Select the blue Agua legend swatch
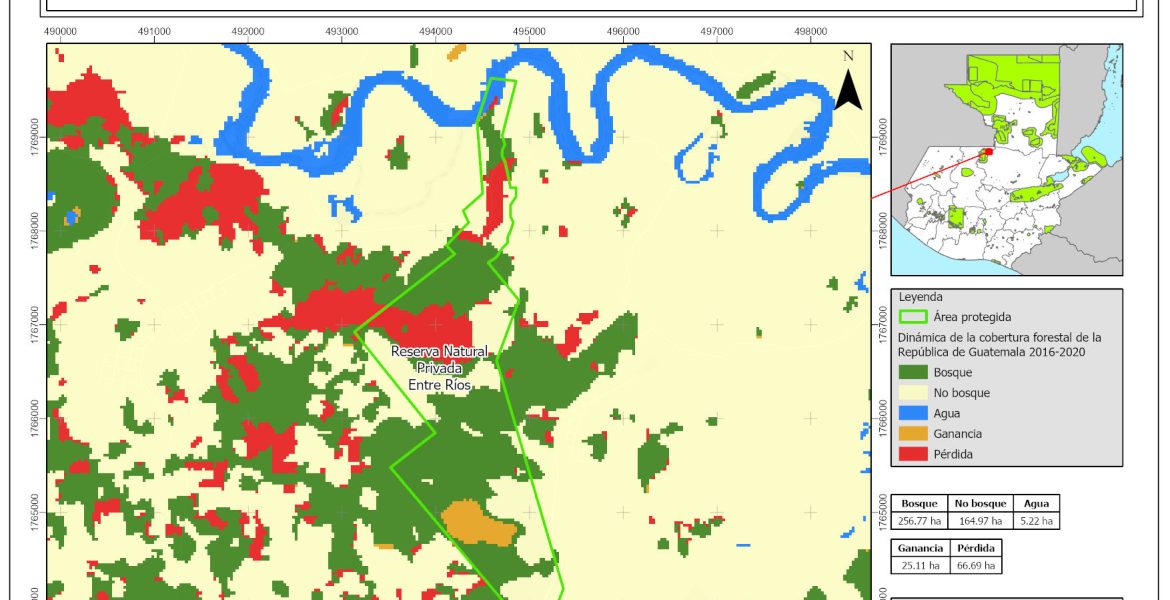 912,413
